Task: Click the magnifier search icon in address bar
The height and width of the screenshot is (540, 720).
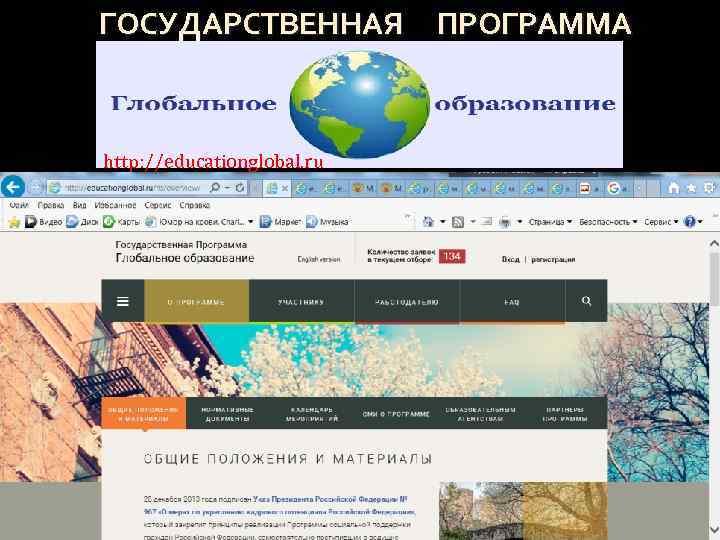Action: pyautogui.click(x=215, y=188)
